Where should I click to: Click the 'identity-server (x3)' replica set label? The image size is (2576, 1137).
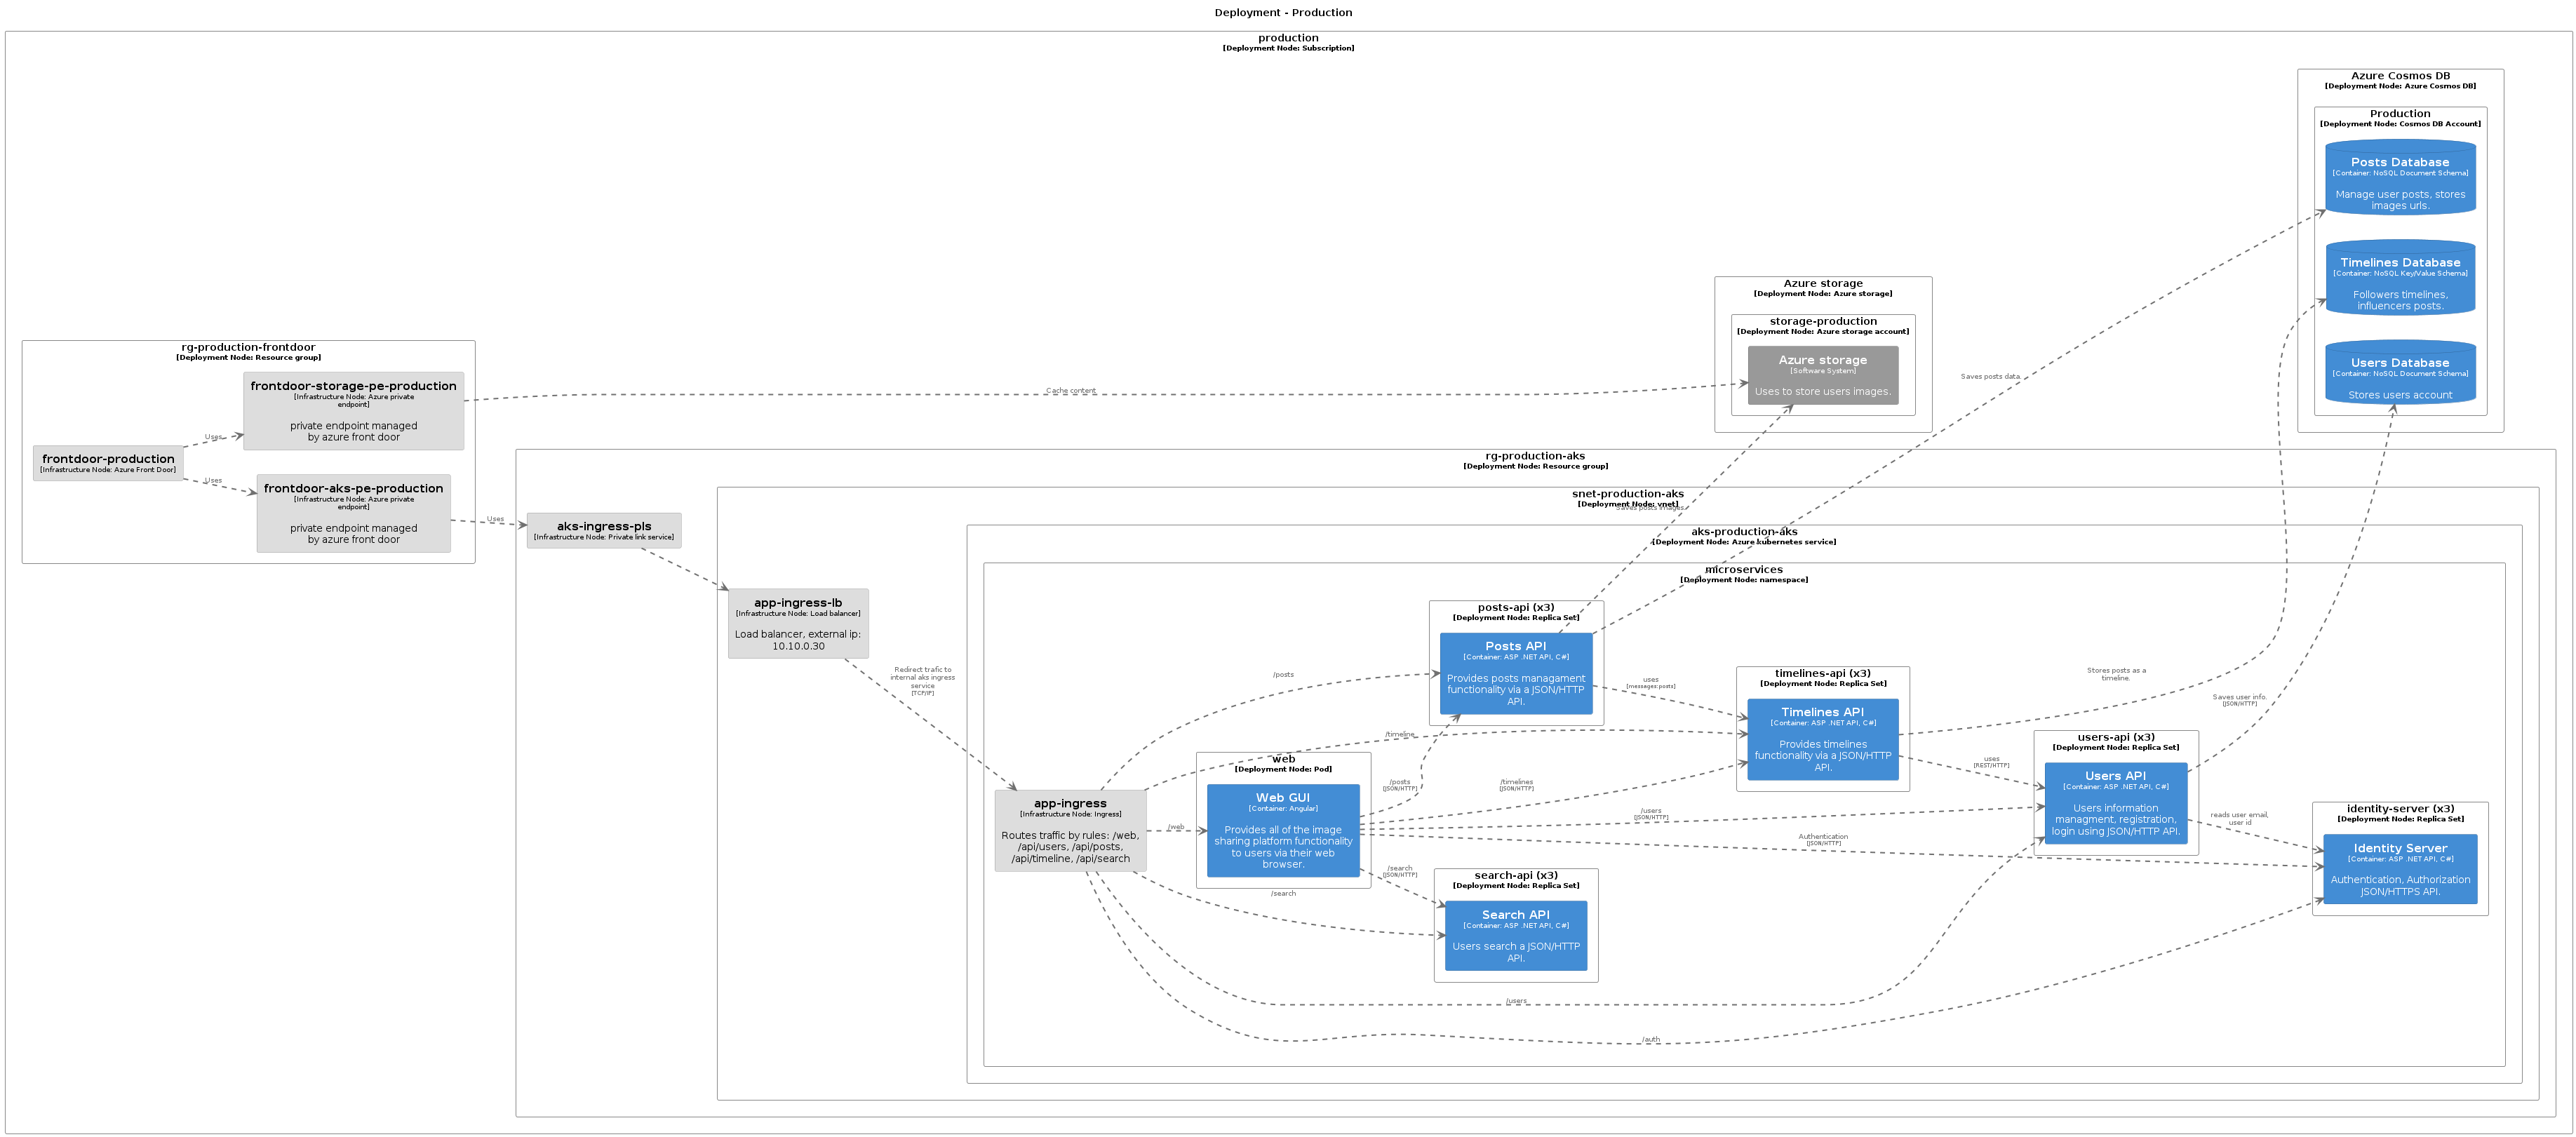[2400, 809]
